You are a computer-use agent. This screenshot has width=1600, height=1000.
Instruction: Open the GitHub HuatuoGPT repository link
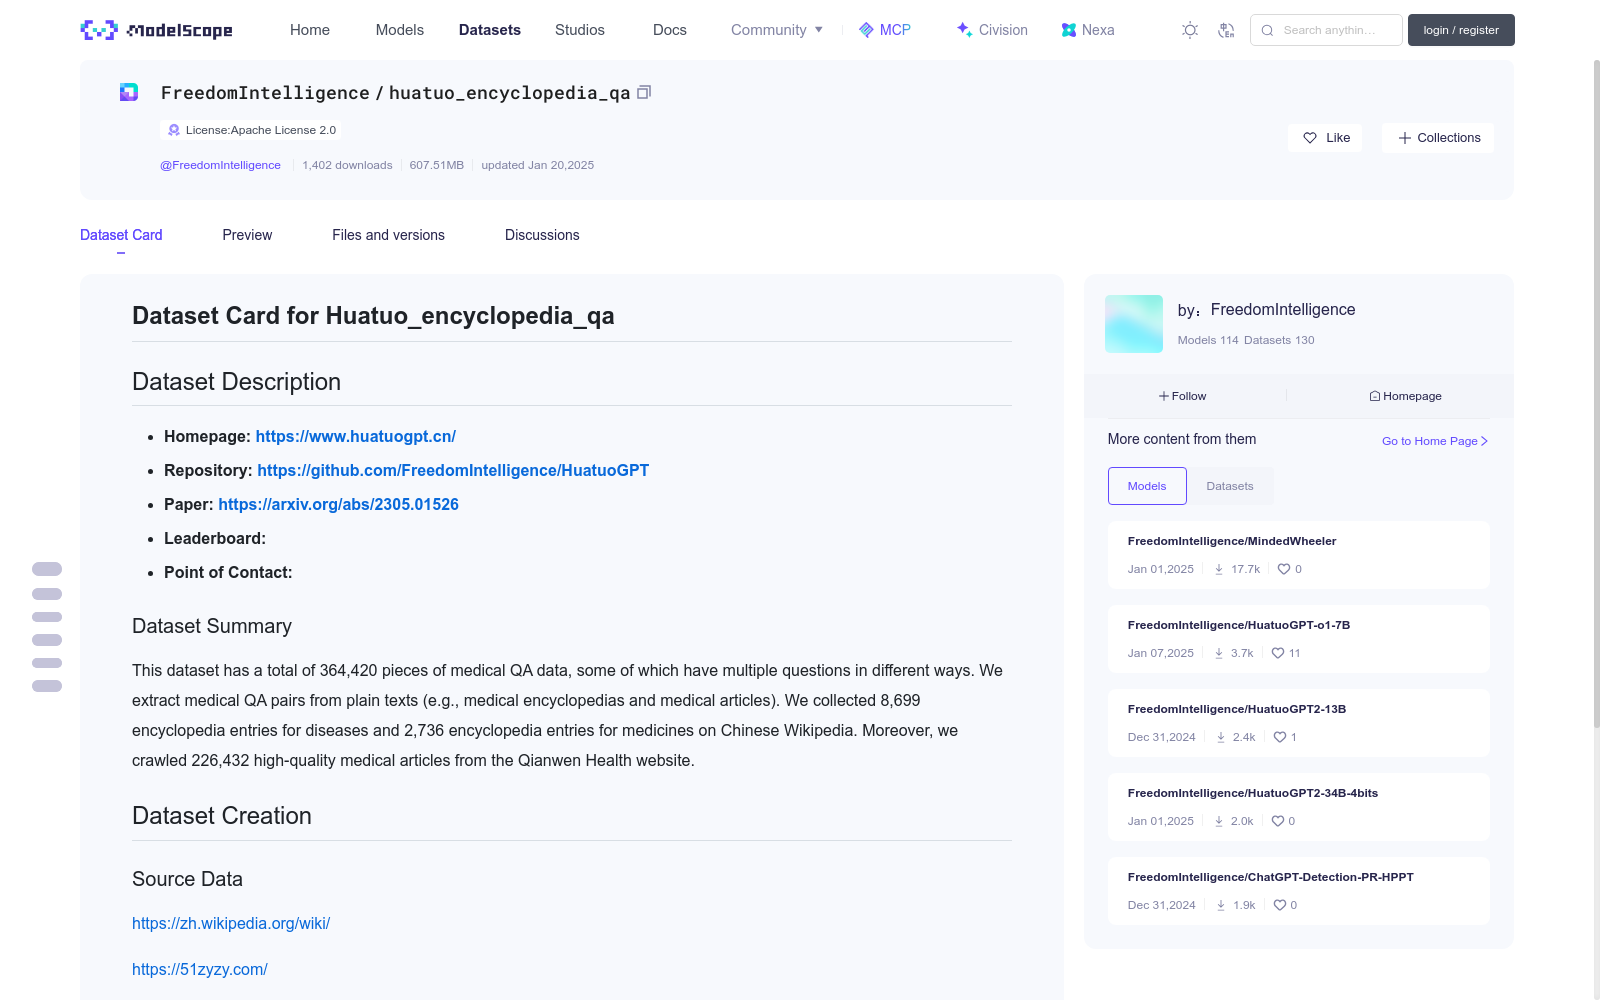(453, 470)
